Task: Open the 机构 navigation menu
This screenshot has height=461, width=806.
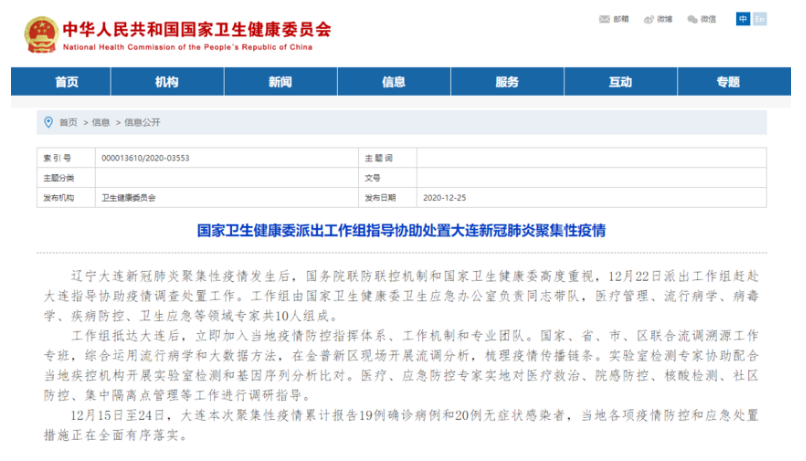Action: pyautogui.click(x=167, y=82)
